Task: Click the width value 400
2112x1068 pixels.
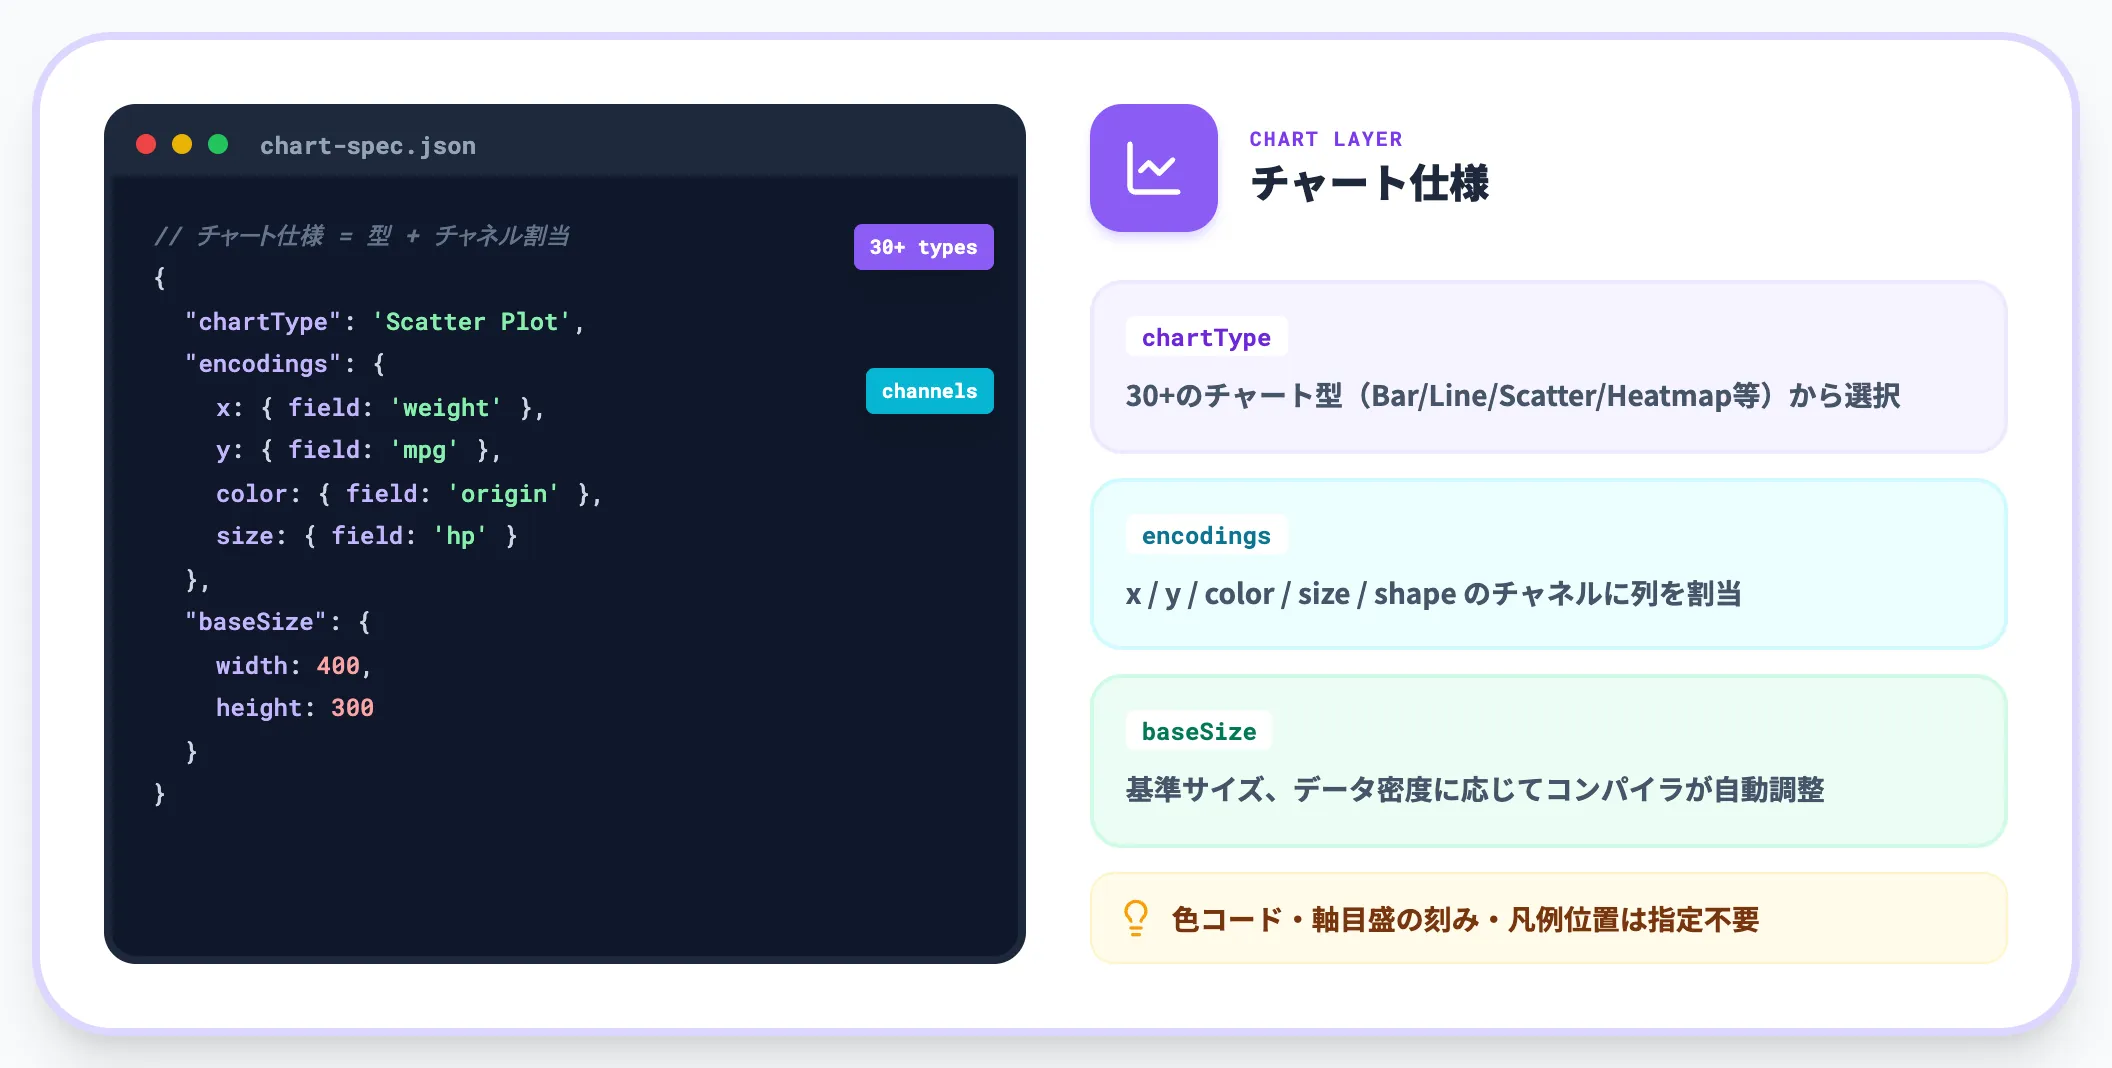Action: point(338,666)
